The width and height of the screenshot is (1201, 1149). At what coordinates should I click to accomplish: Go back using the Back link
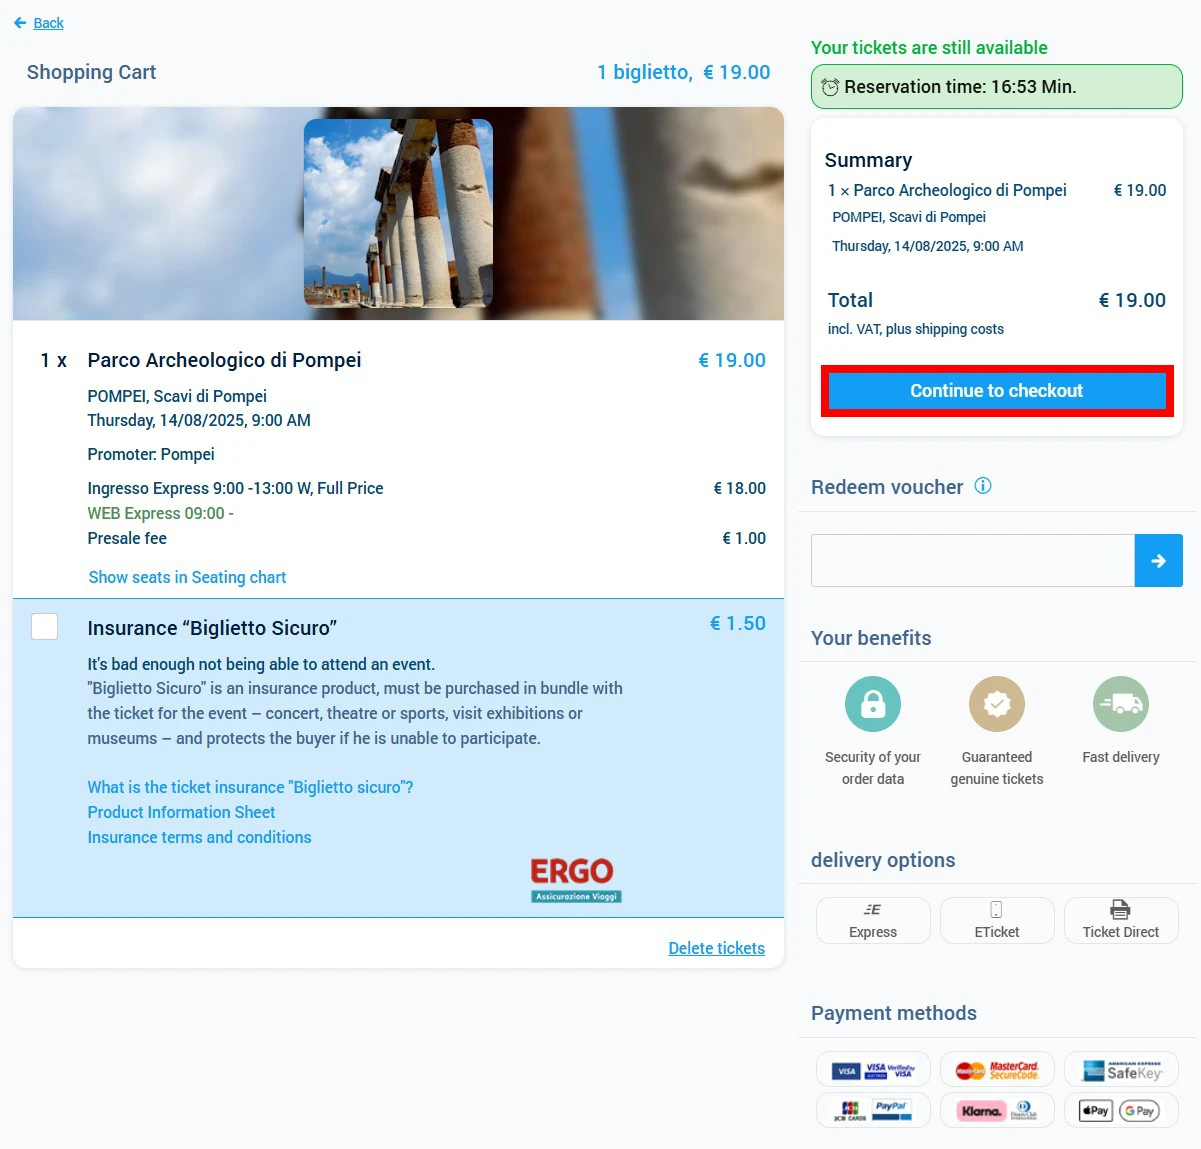[x=48, y=23]
